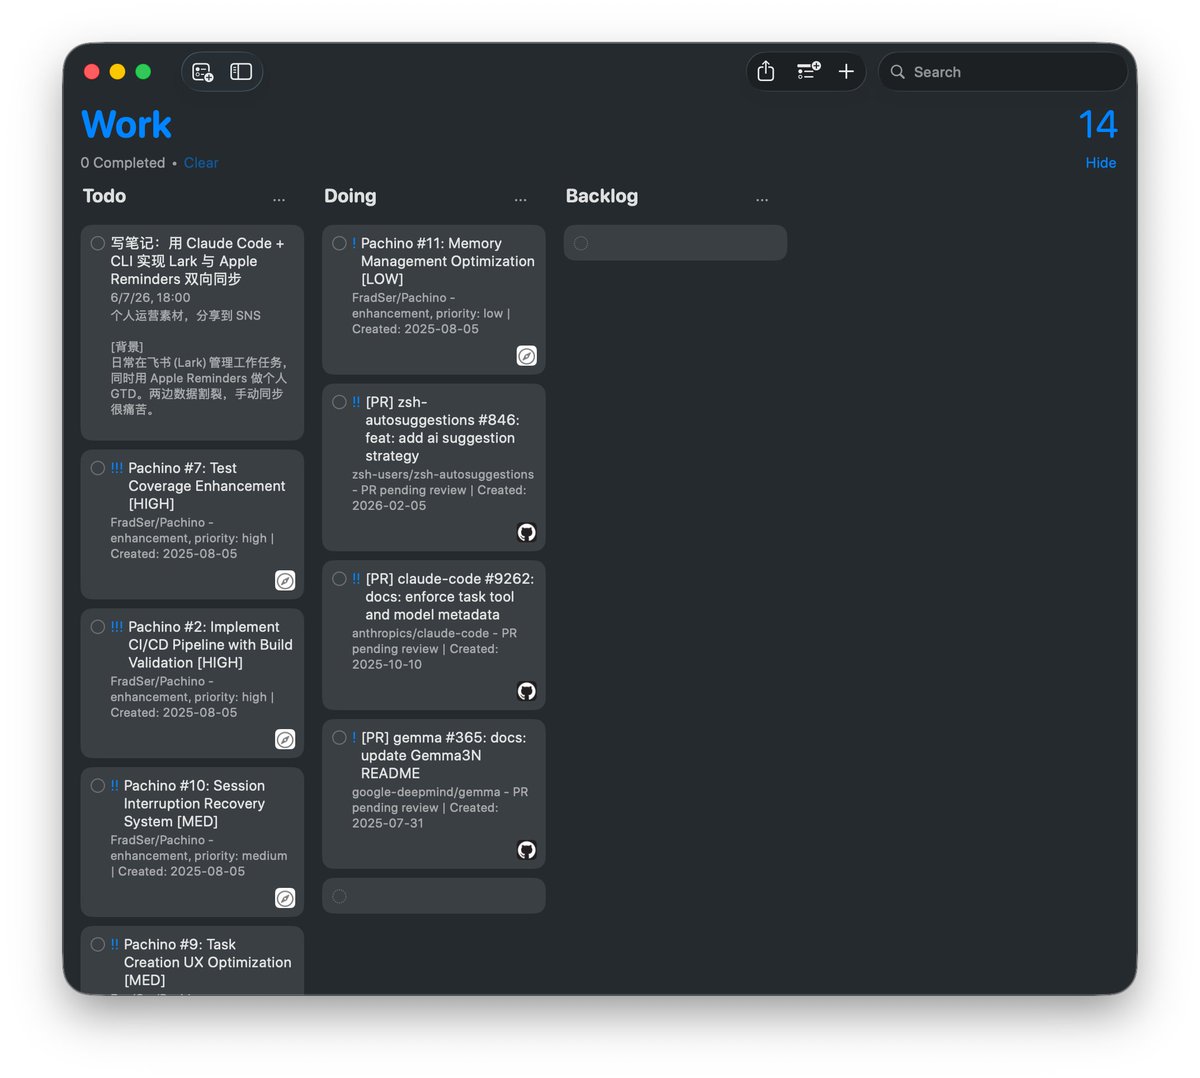Click the 写笔记 reminder title text
The height and width of the screenshot is (1078, 1200).
197,261
